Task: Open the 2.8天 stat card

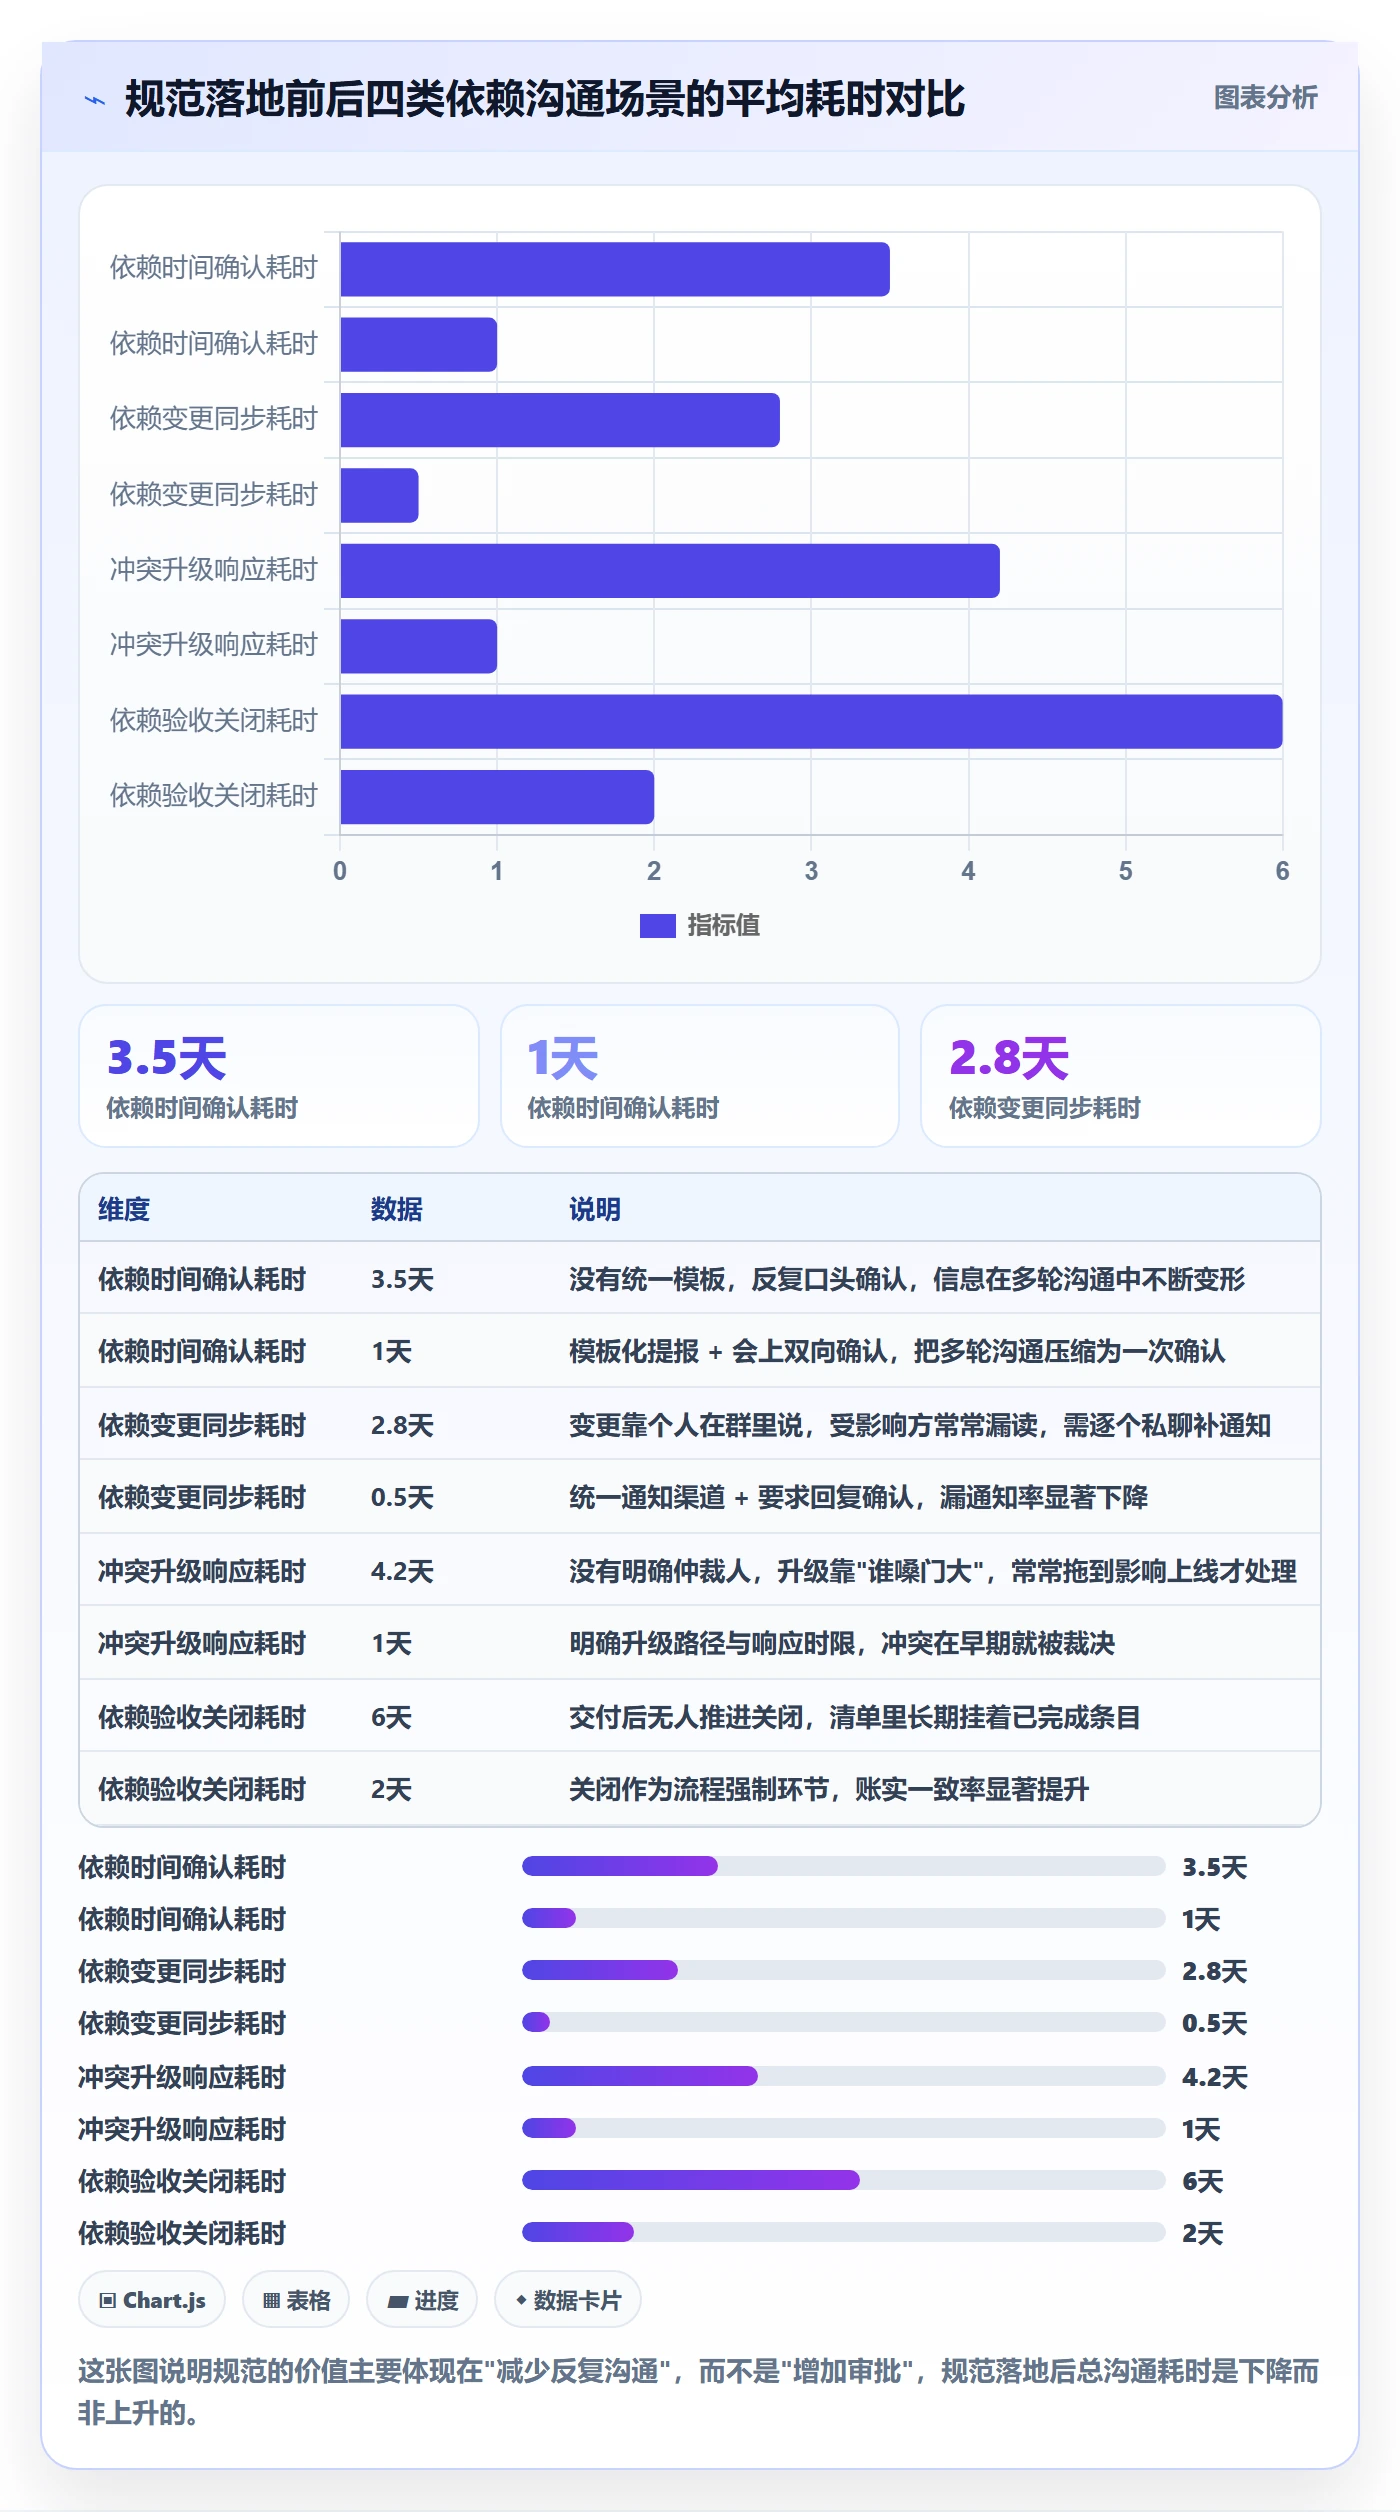Action: (1121, 1076)
